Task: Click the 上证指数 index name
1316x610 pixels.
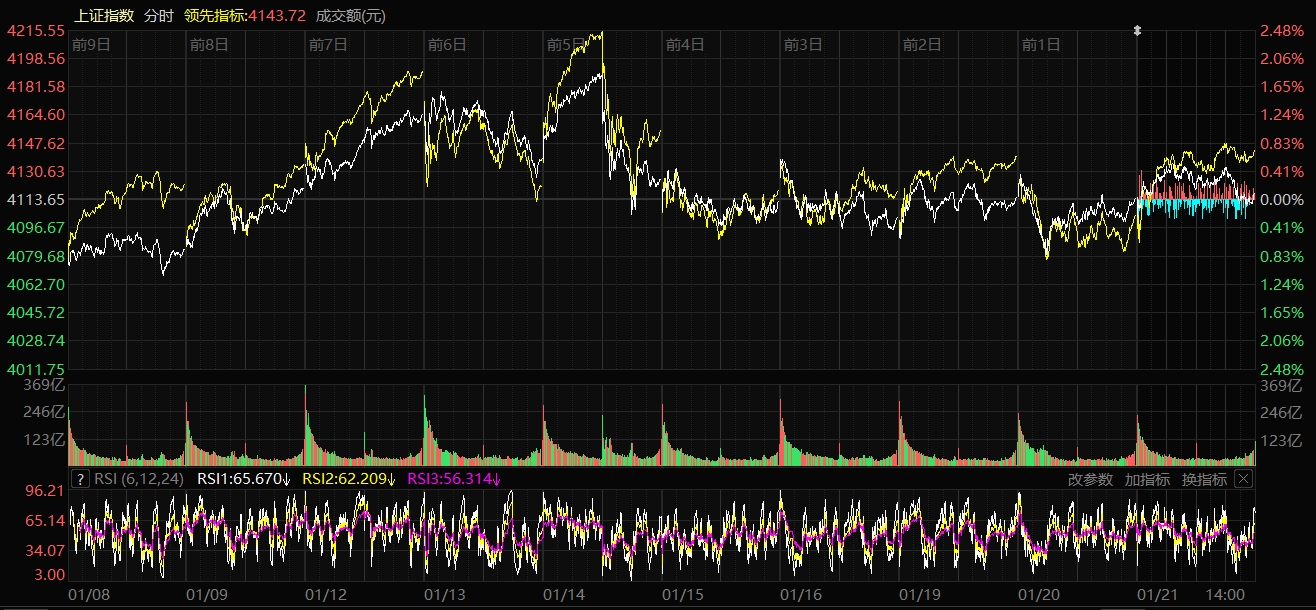Action: coord(105,15)
